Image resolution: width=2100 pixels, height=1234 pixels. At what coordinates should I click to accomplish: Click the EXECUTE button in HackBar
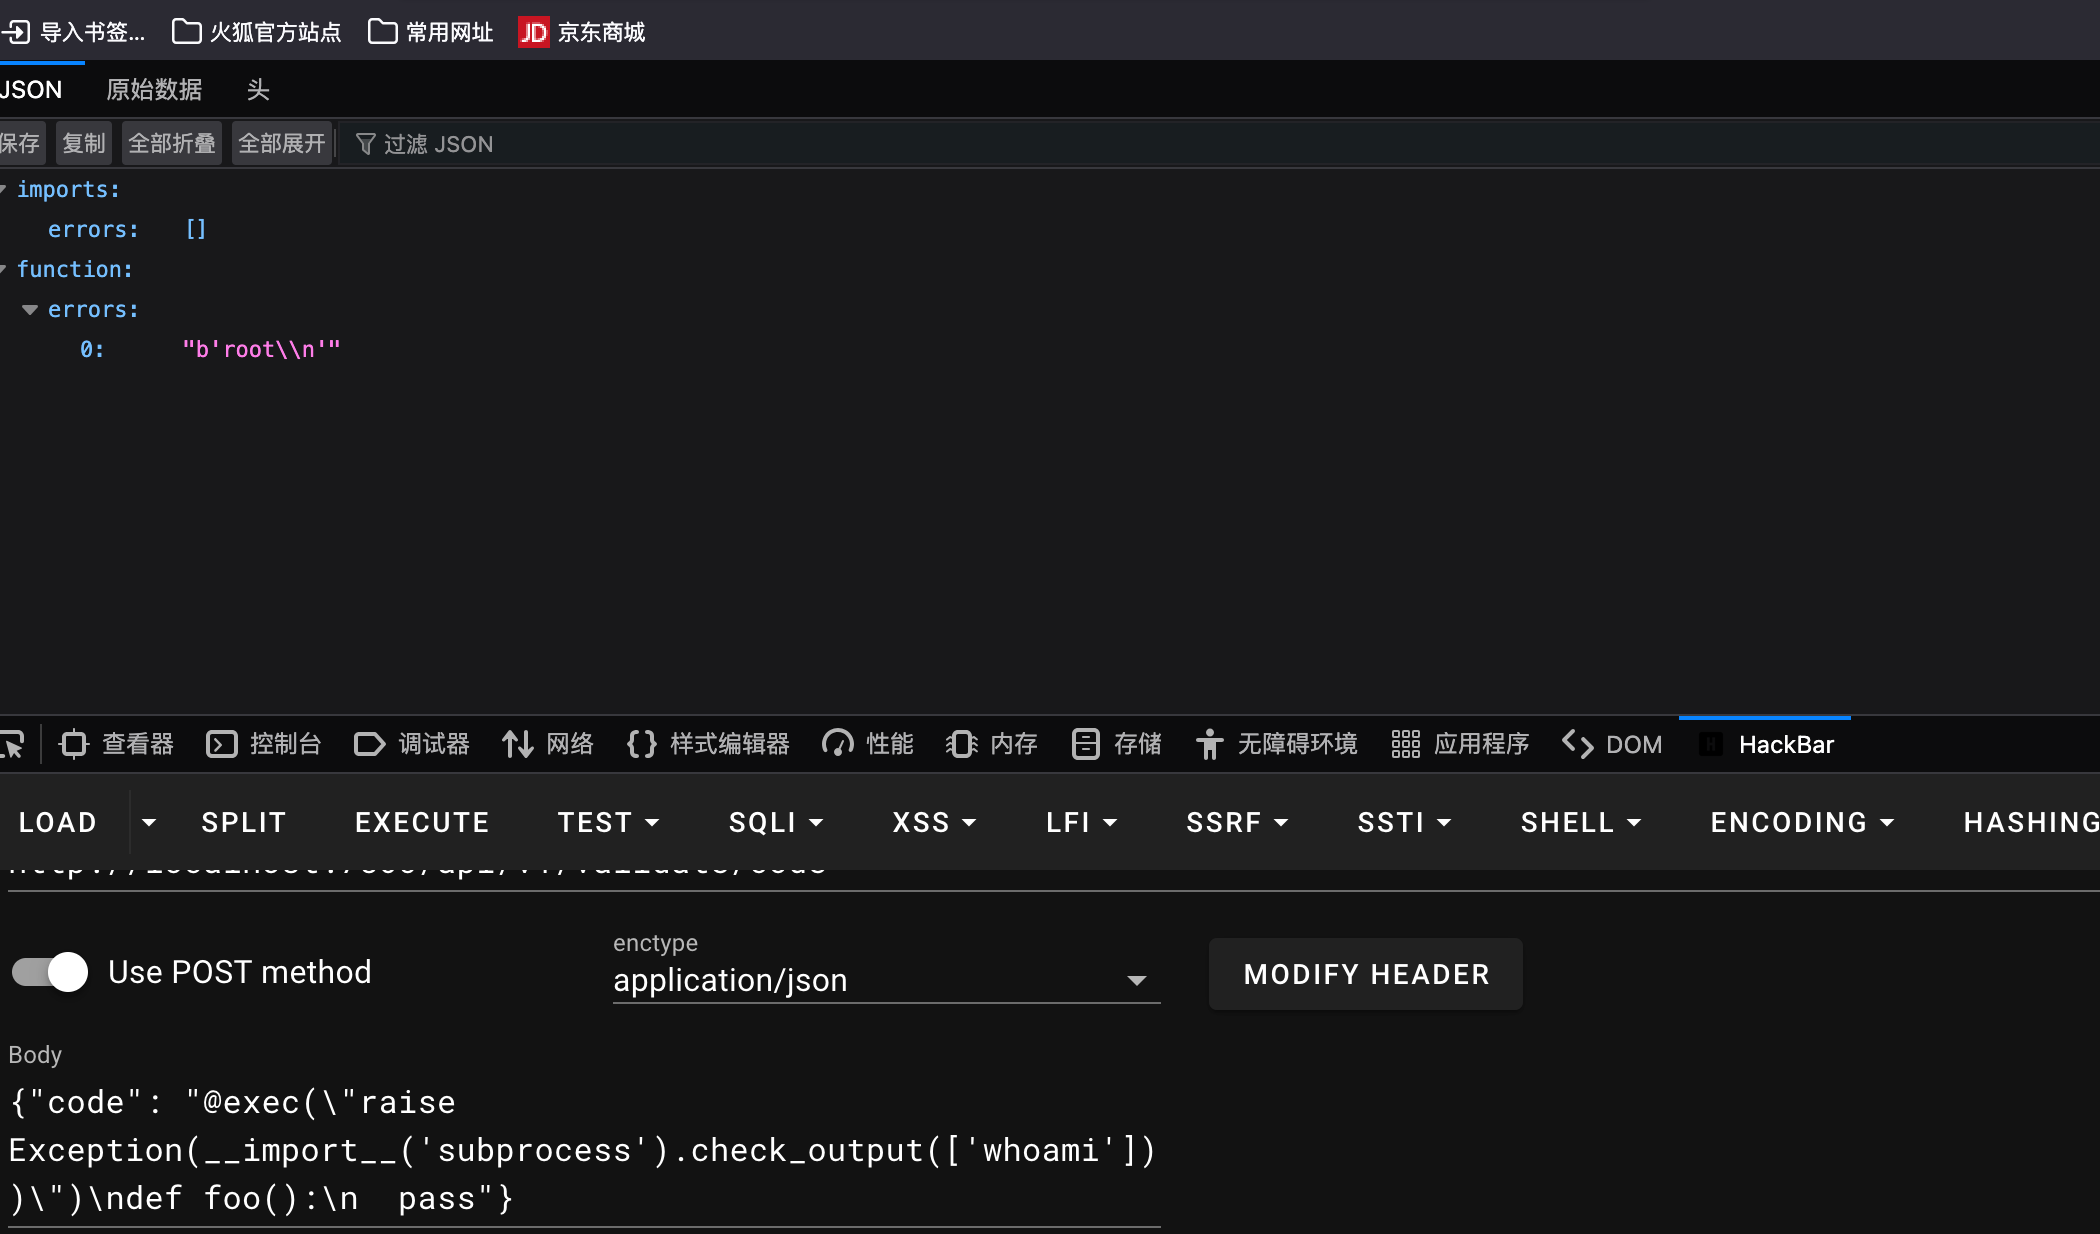tap(422, 822)
